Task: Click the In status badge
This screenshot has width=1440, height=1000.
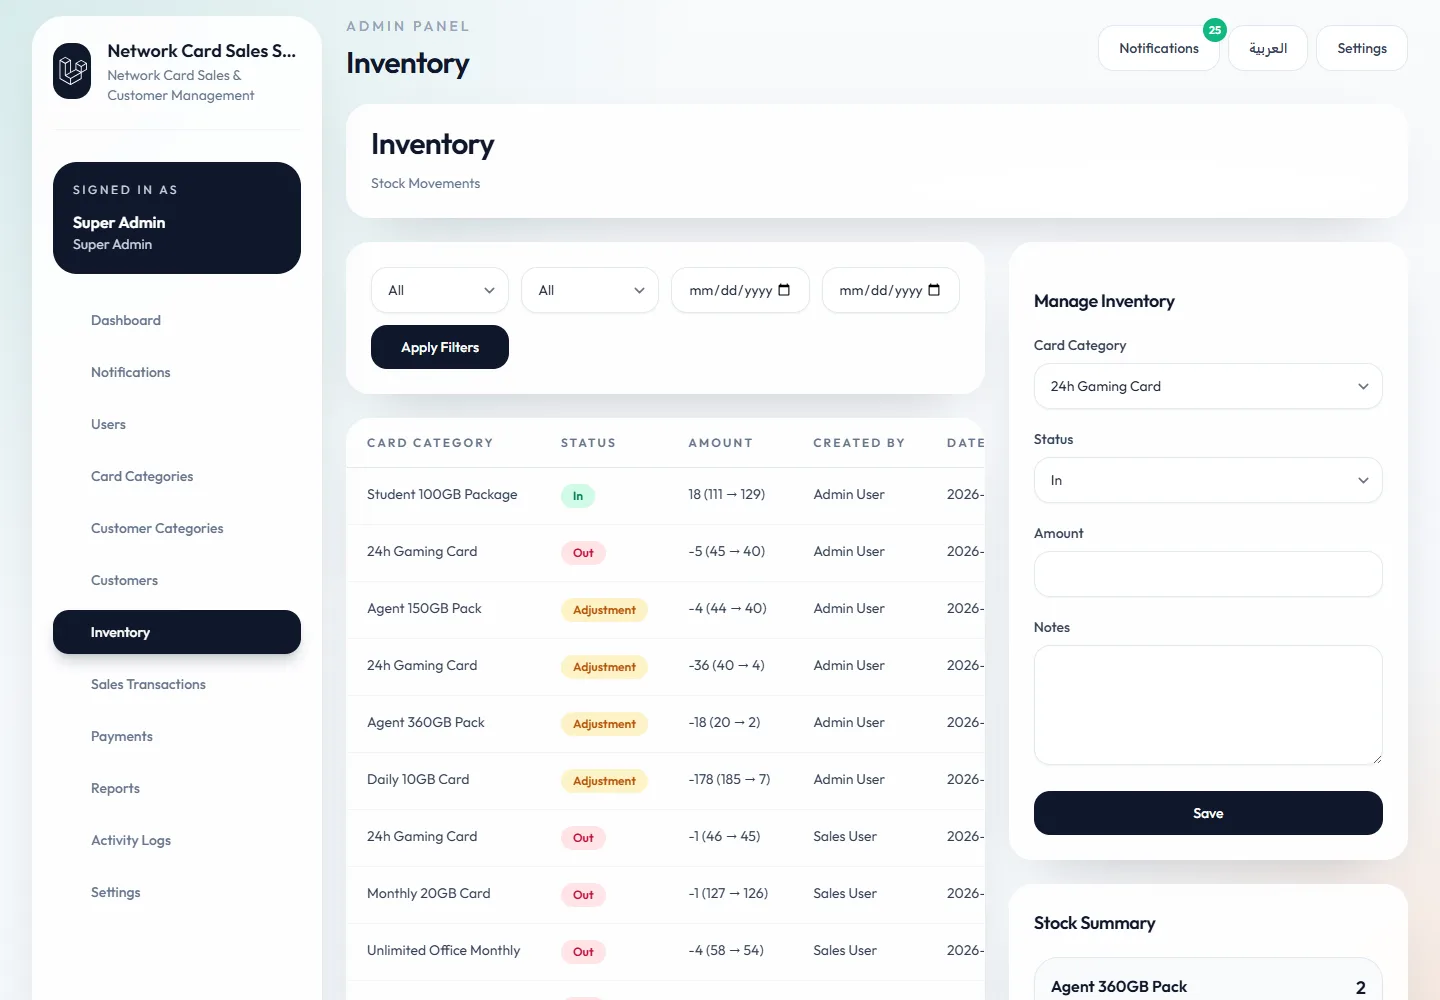Action: (x=578, y=496)
